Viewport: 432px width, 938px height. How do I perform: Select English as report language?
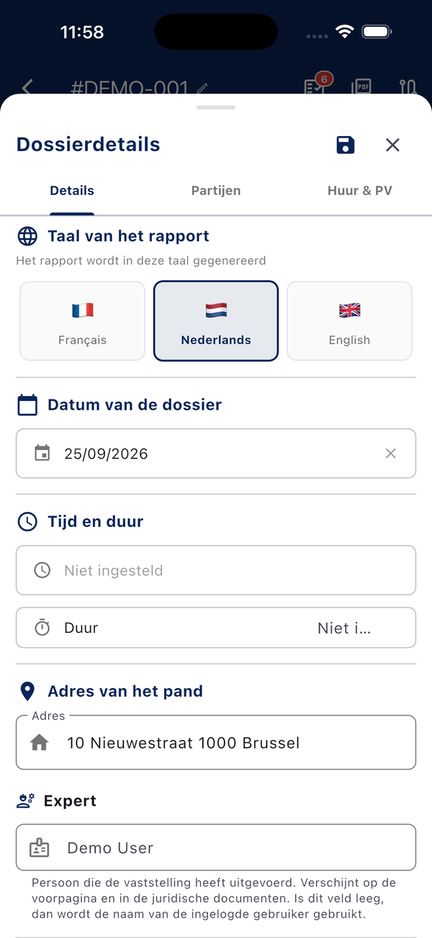coord(349,321)
